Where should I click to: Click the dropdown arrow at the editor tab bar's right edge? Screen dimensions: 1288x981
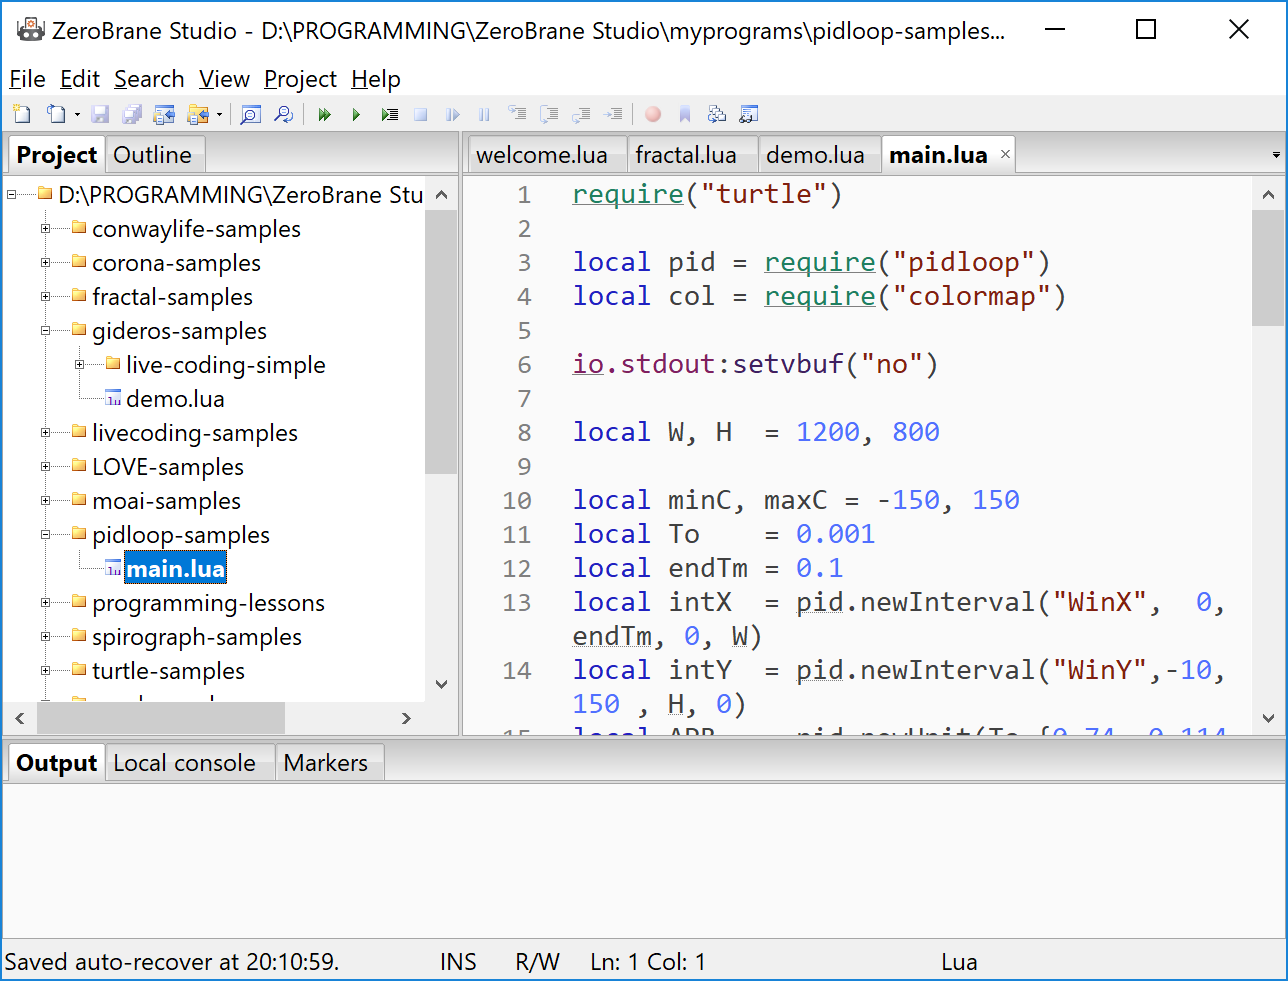(x=1275, y=155)
